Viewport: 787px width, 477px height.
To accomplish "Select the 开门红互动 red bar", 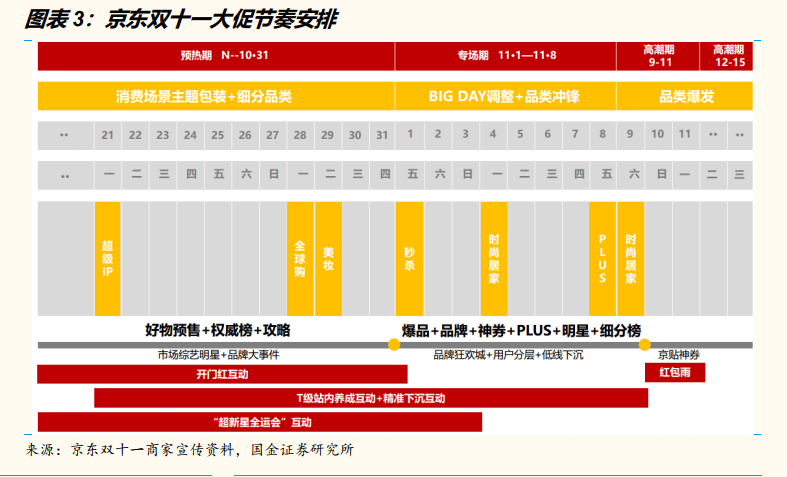I will click(x=222, y=374).
